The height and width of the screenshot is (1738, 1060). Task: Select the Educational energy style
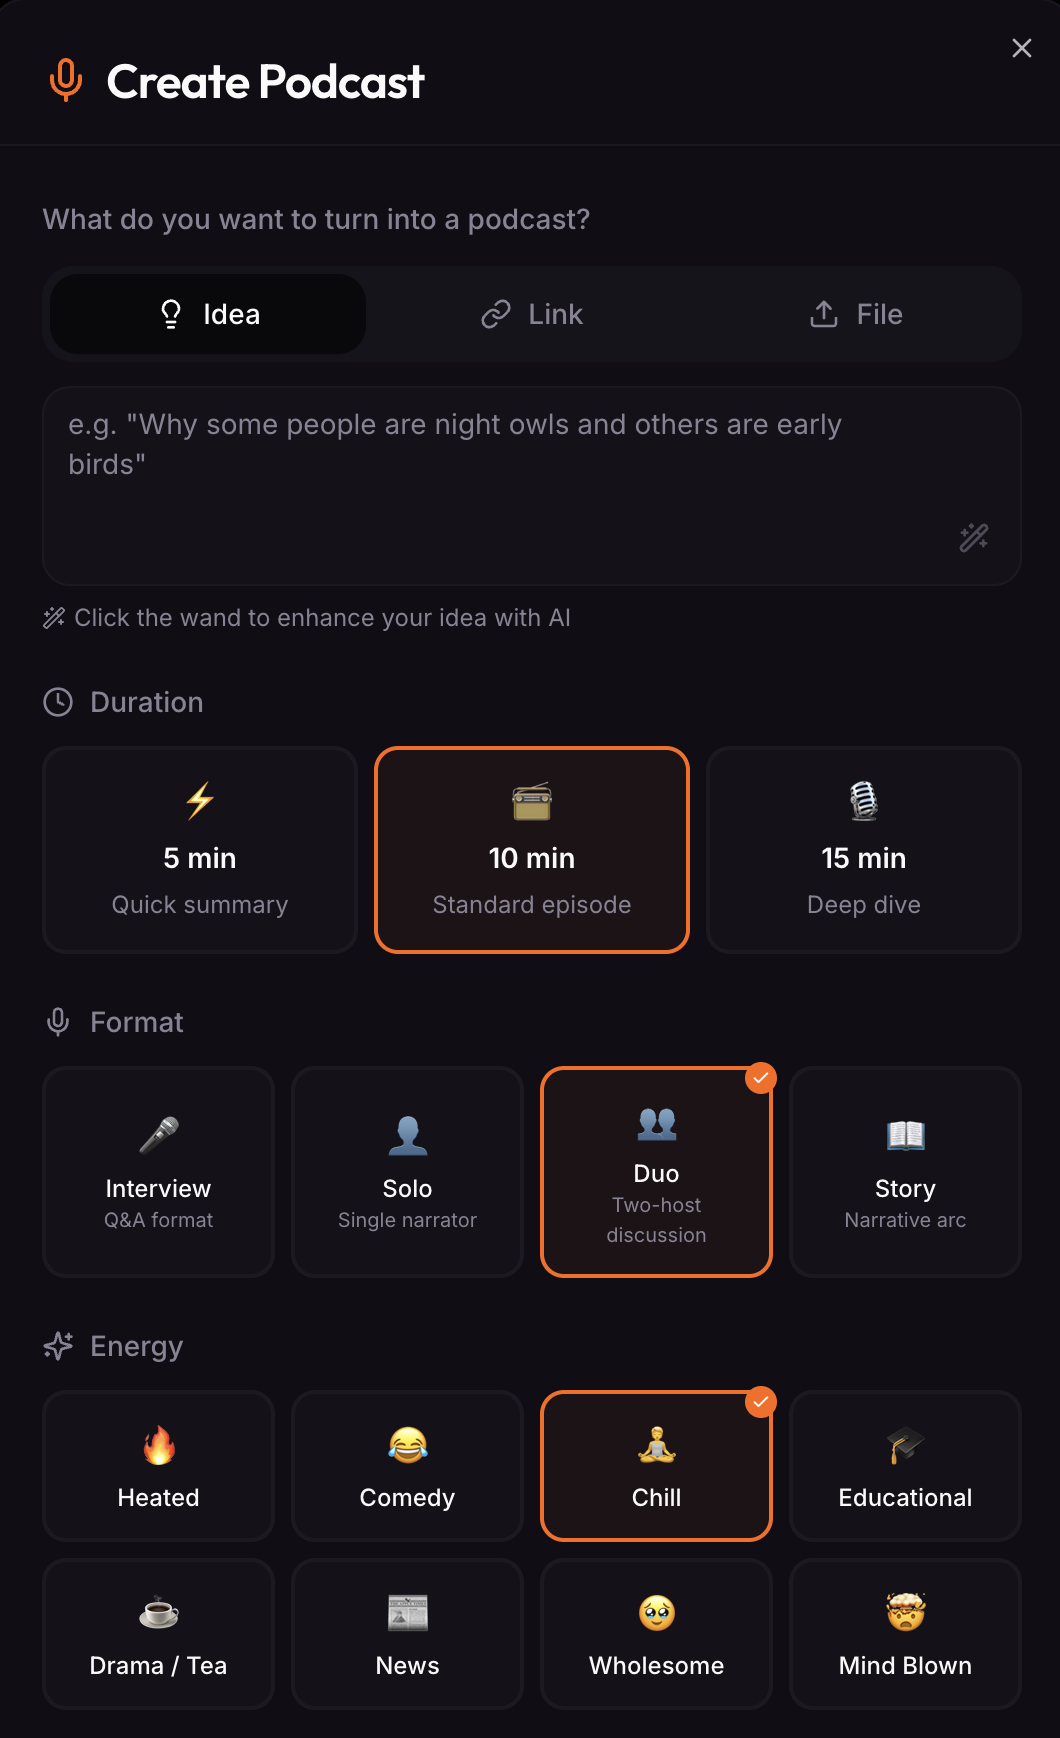click(x=904, y=1466)
